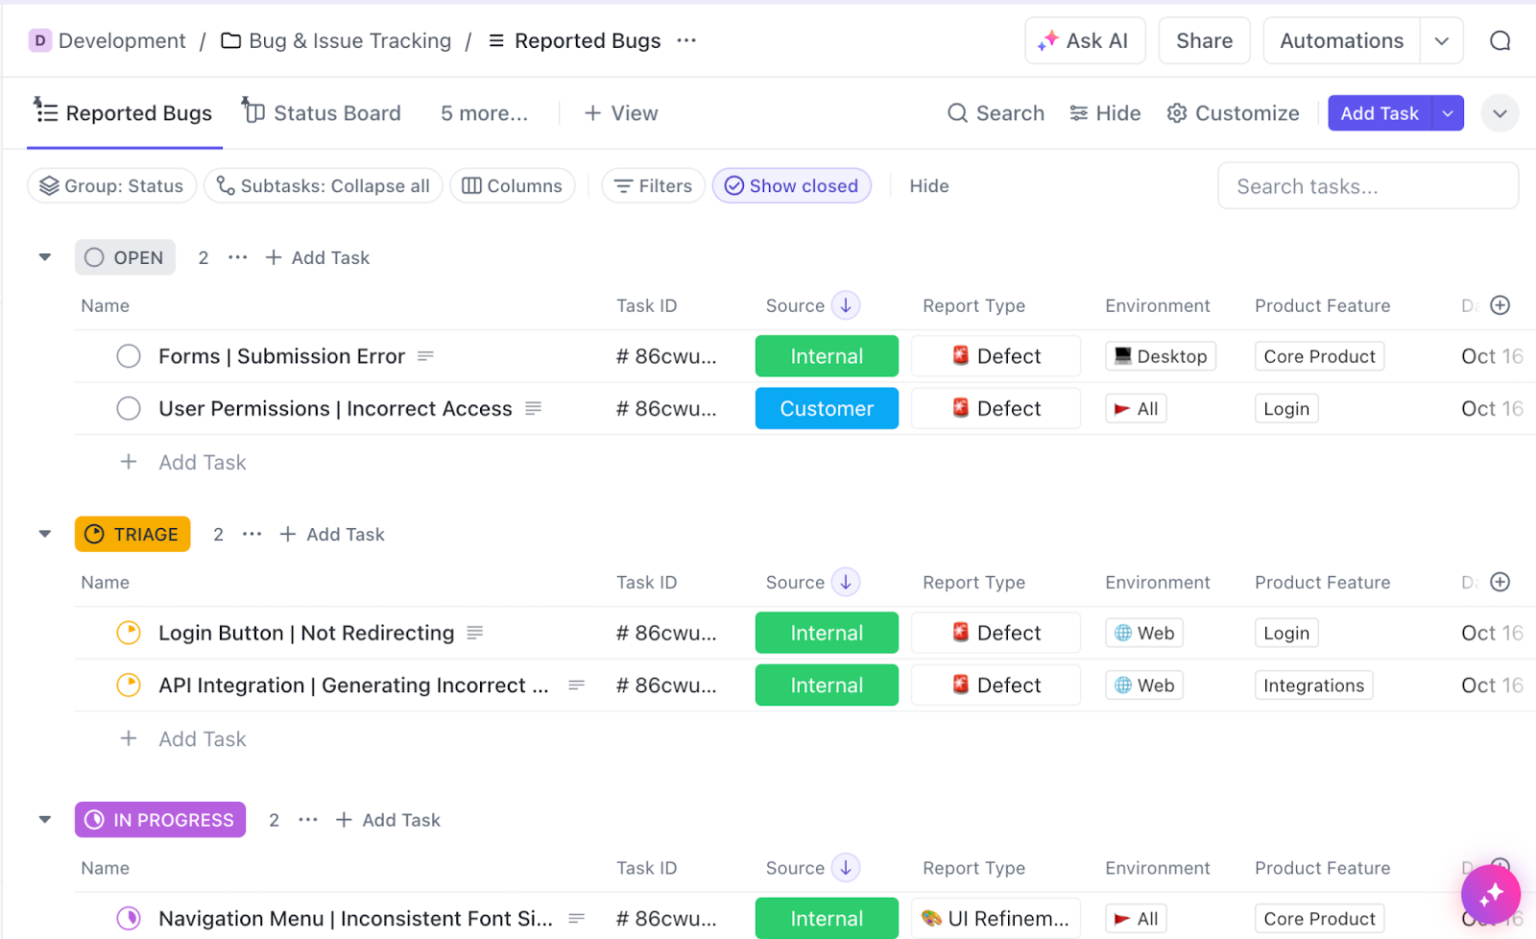Viewport: 1536px width, 939px height.
Task: Open the Add Task dropdown arrow
Action: coord(1447,113)
